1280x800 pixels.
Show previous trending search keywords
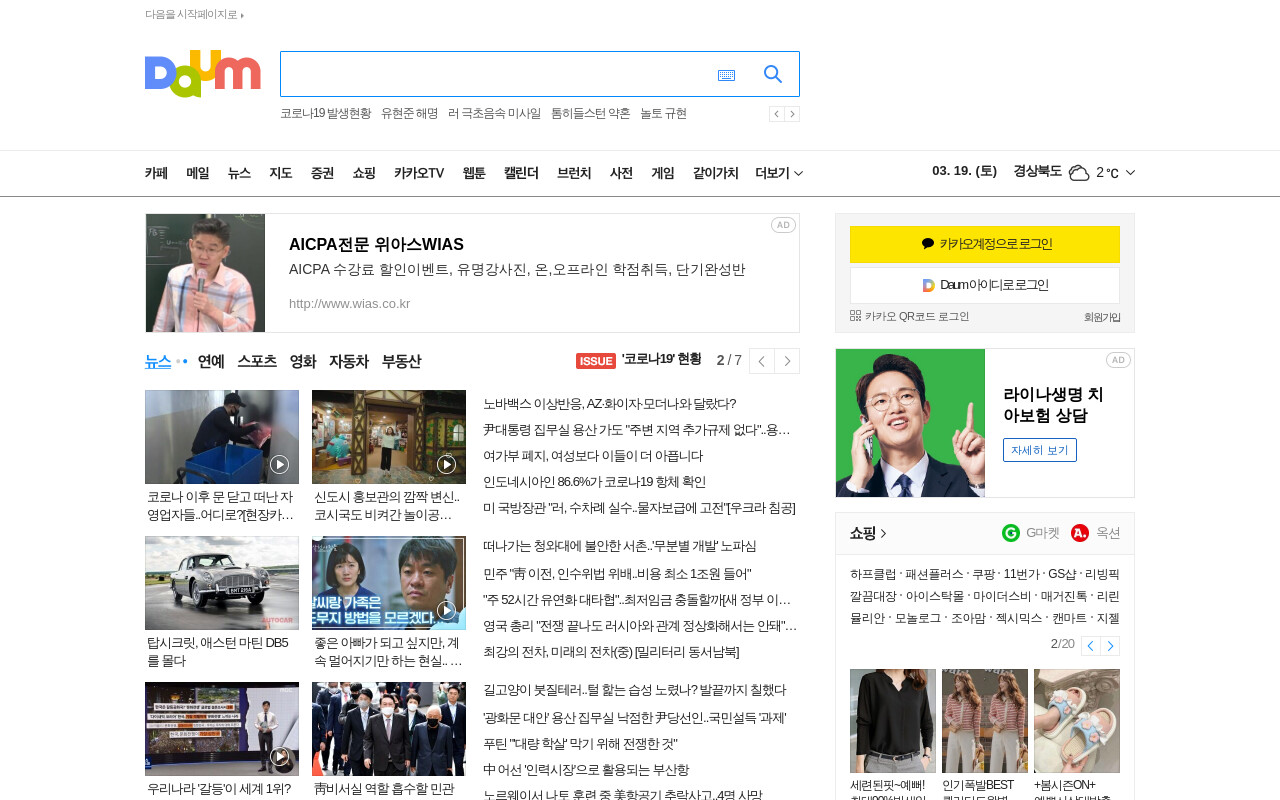point(777,114)
